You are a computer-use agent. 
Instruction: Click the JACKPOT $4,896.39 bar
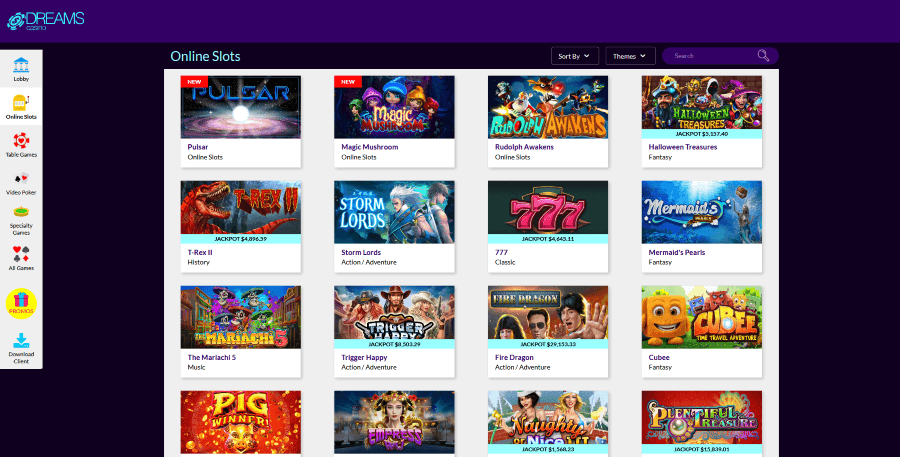(240, 239)
